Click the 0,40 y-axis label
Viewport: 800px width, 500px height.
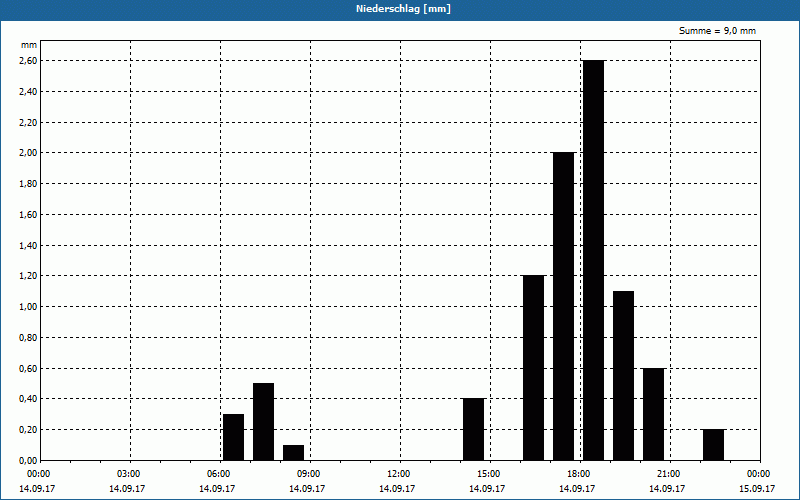point(28,399)
